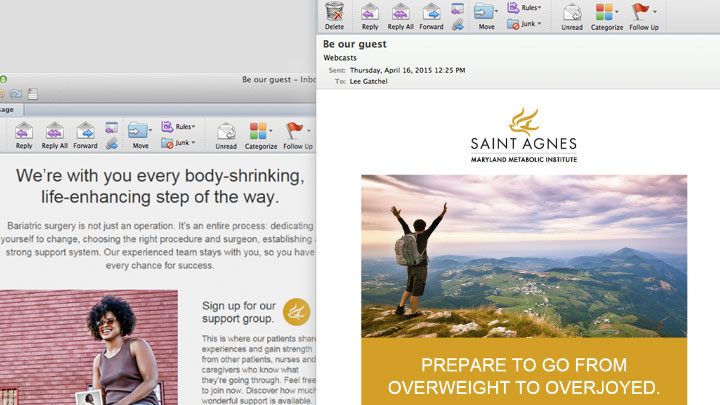Image resolution: width=720 pixels, height=405 pixels.
Task: Select the Message tab in the background window
Action: (6, 110)
